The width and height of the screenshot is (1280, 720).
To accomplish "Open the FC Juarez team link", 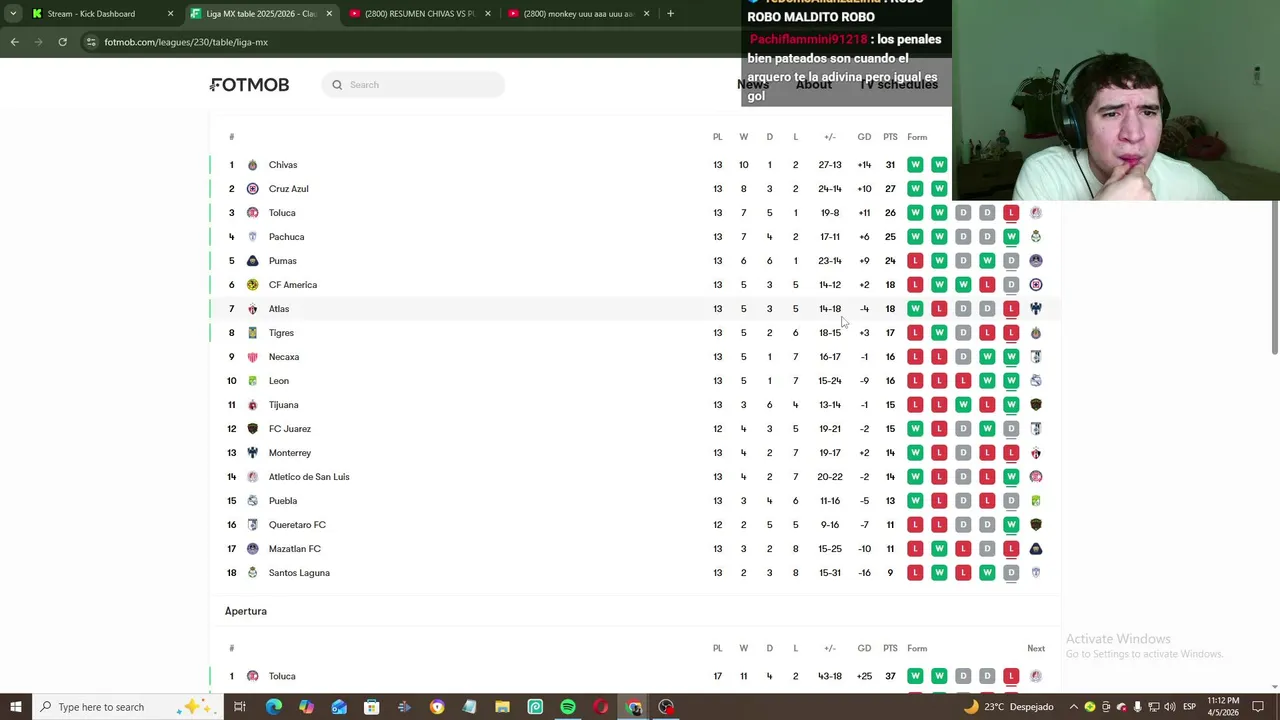I will click(290, 429).
